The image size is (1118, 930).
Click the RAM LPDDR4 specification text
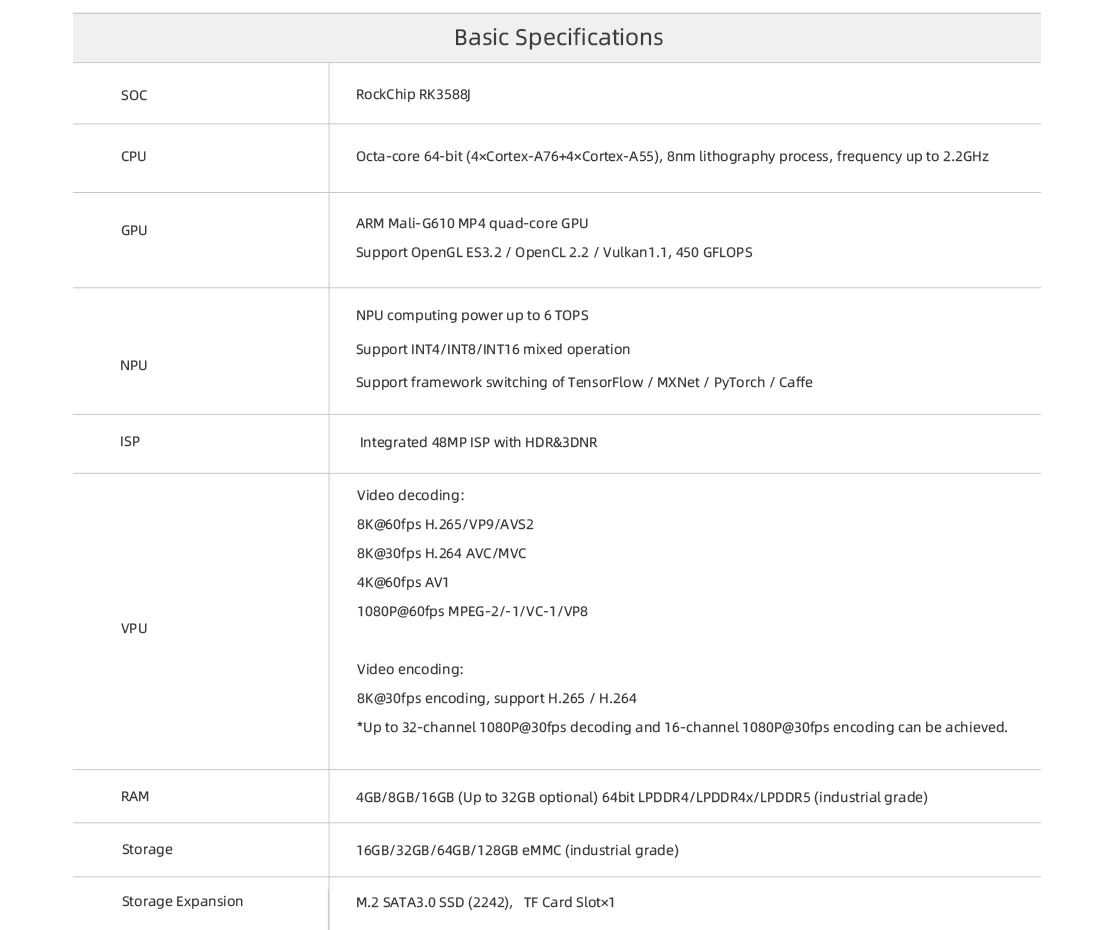pyautogui.click(x=641, y=797)
